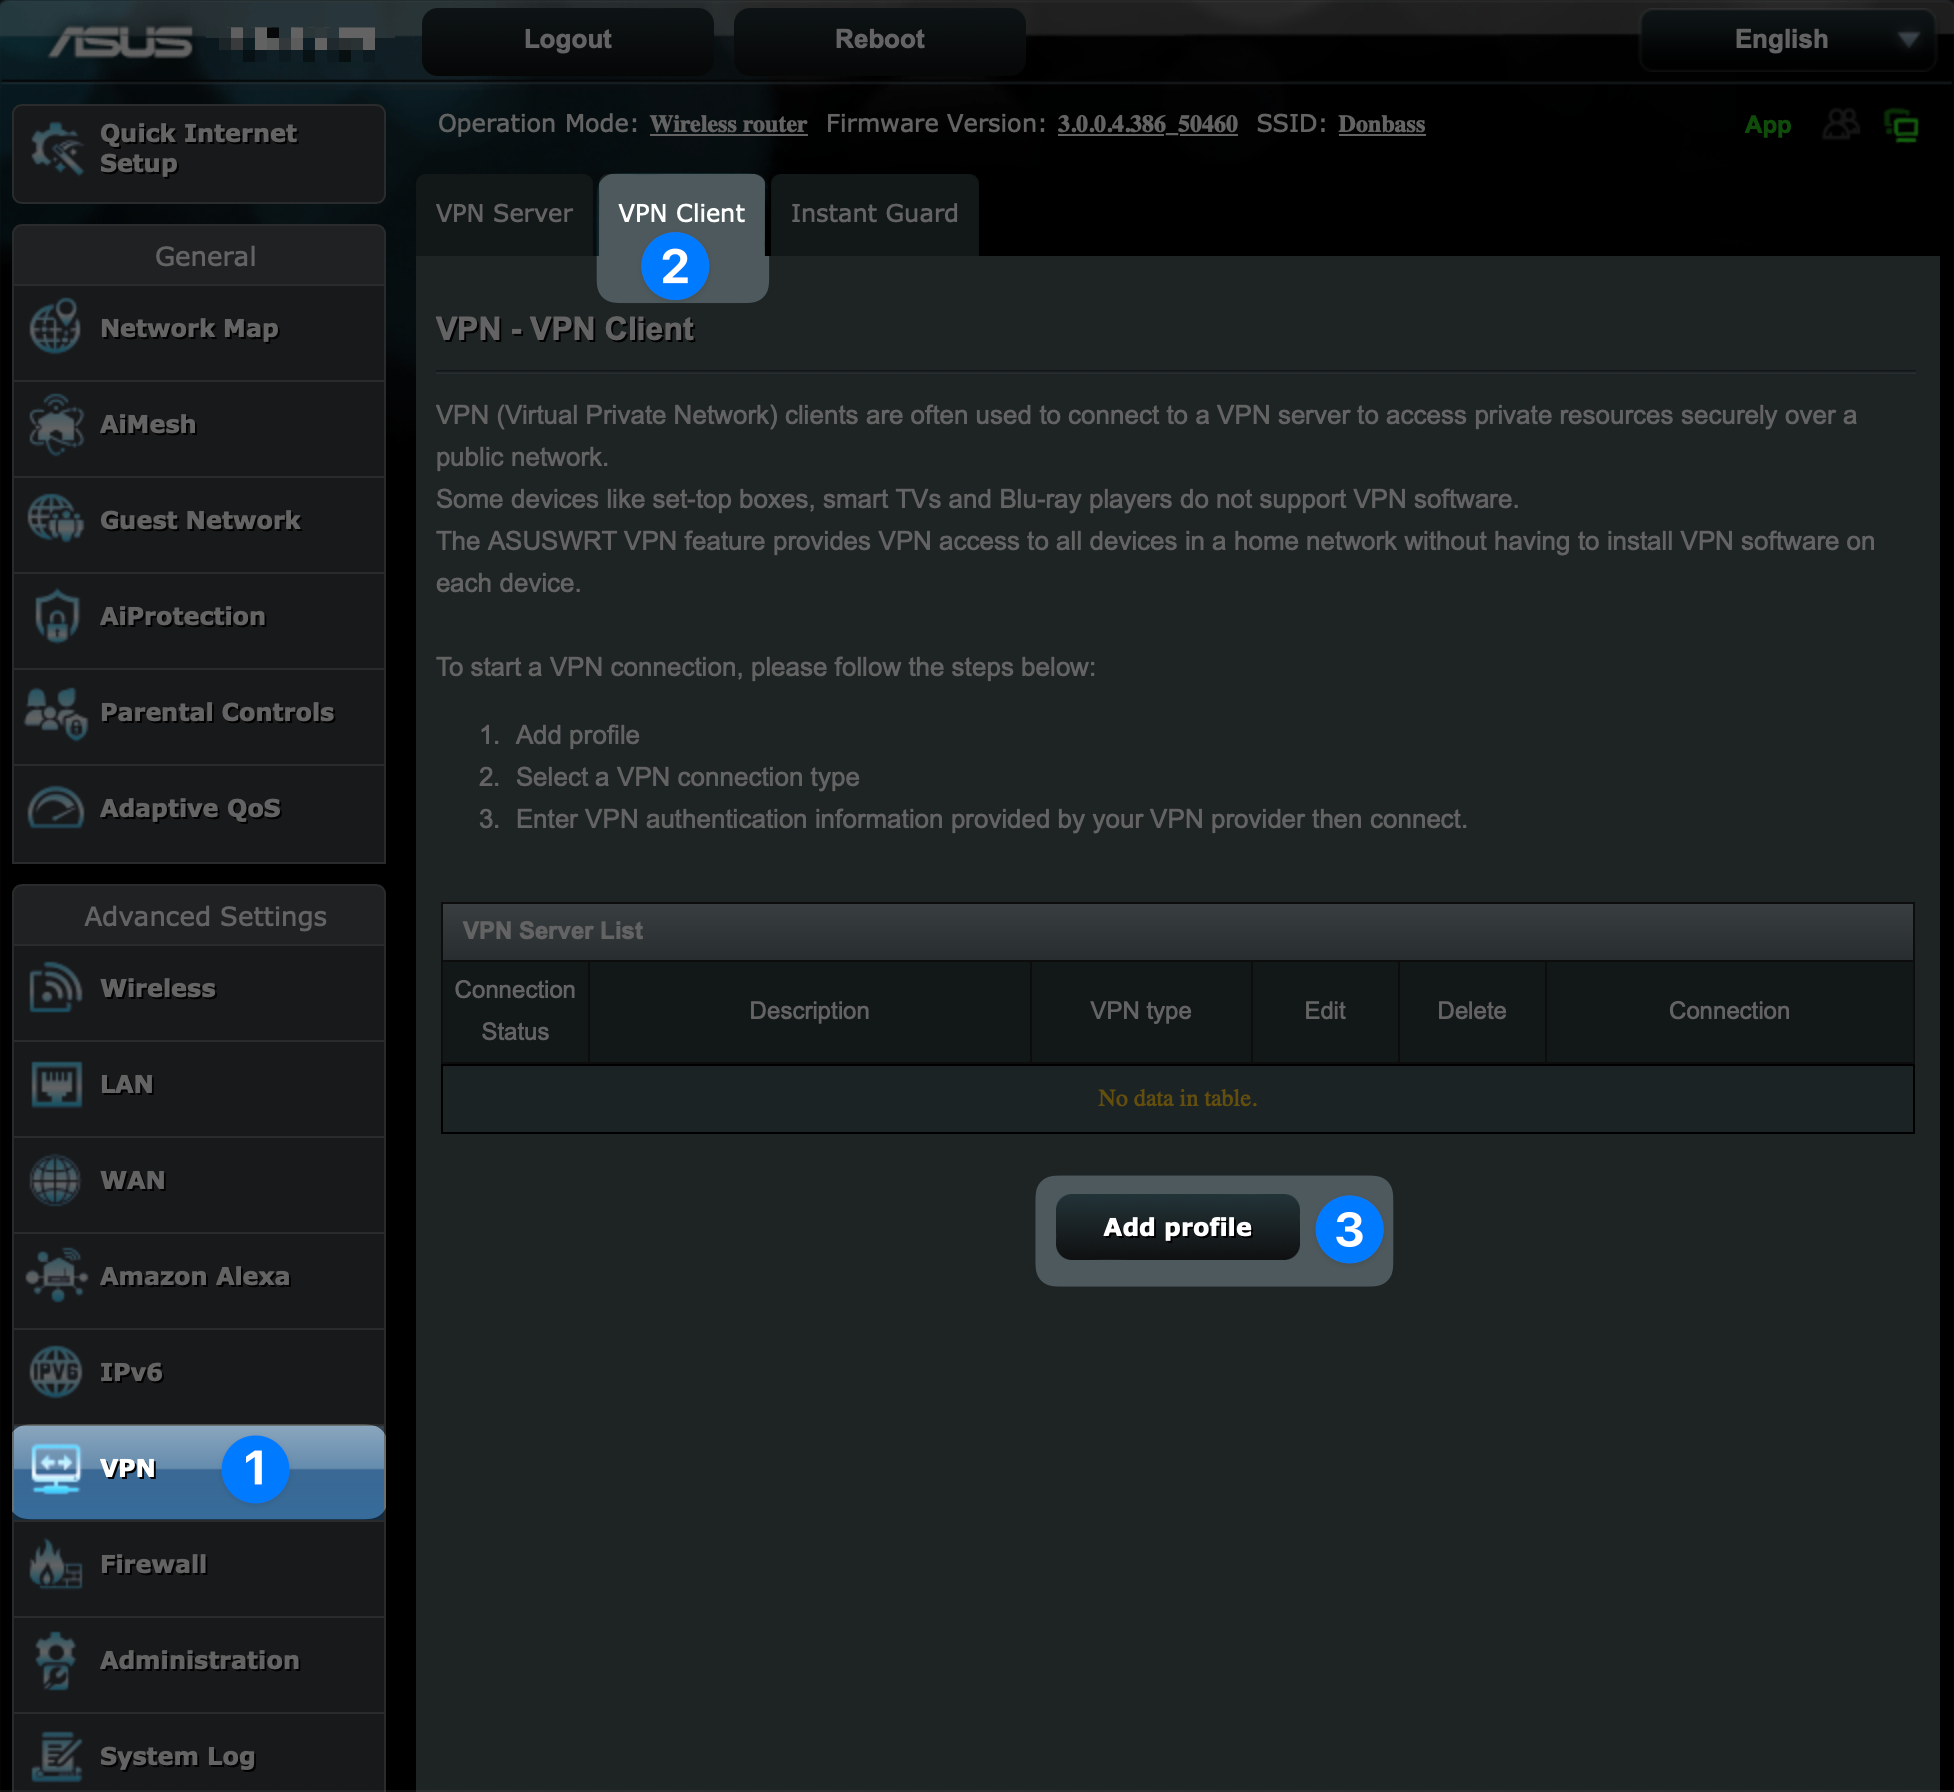Viewport: 1954px width, 1792px height.
Task: Click the green network monitor icon
Action: pos(1901,125)
